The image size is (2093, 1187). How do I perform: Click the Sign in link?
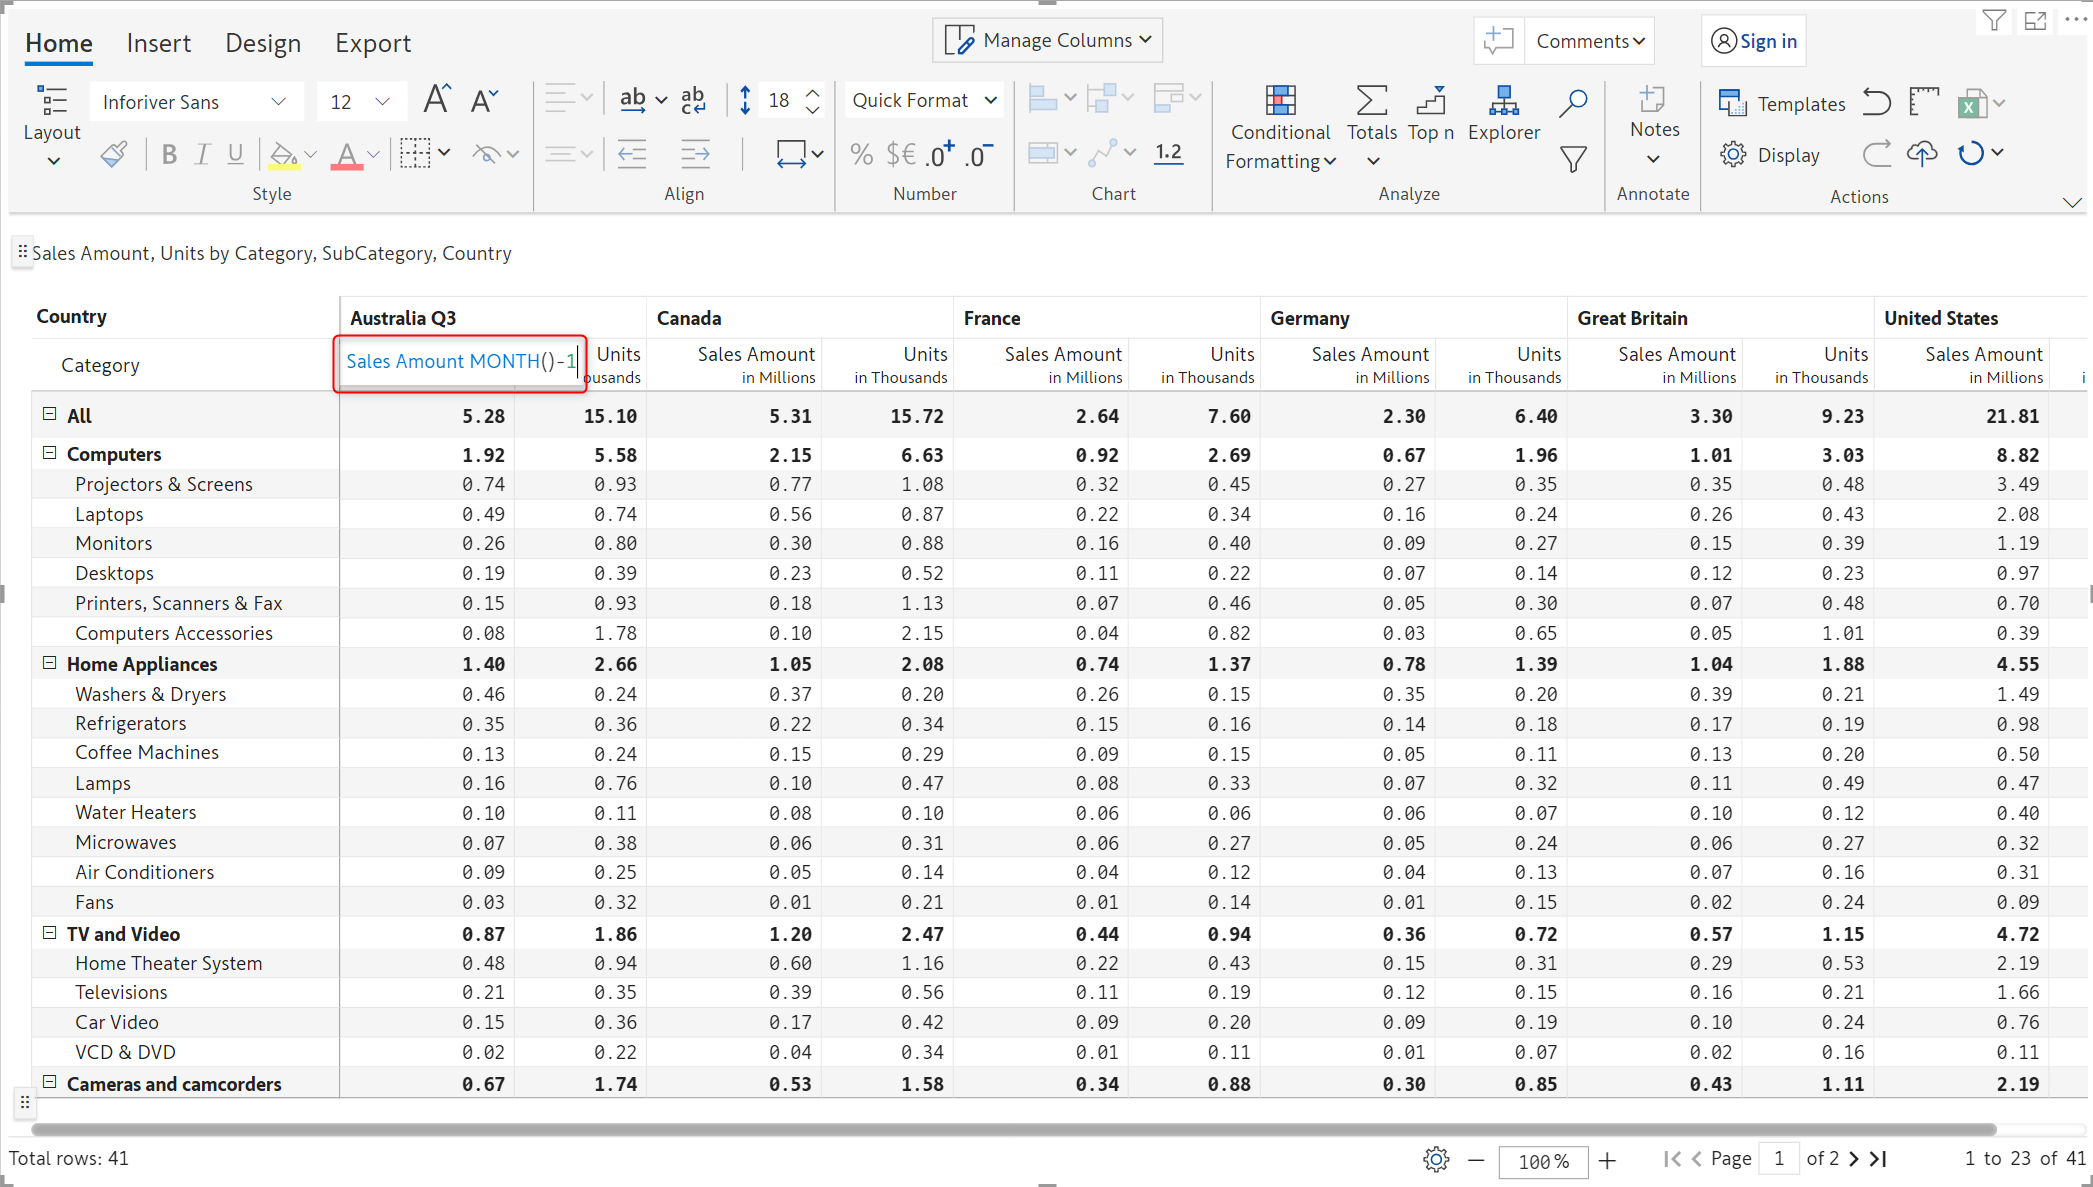pyautogui.click(x=1767, y=41)
